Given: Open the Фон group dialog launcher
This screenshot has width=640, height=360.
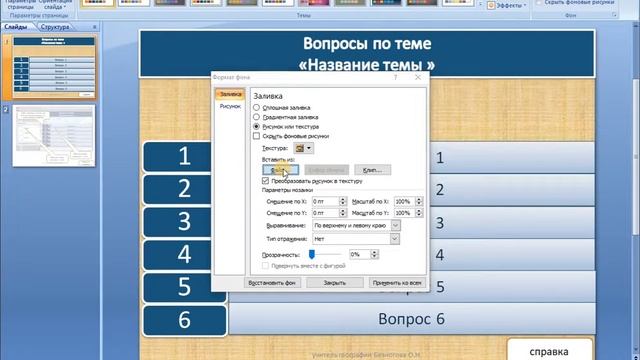Looking at the screenshot, I should point(614,15).
